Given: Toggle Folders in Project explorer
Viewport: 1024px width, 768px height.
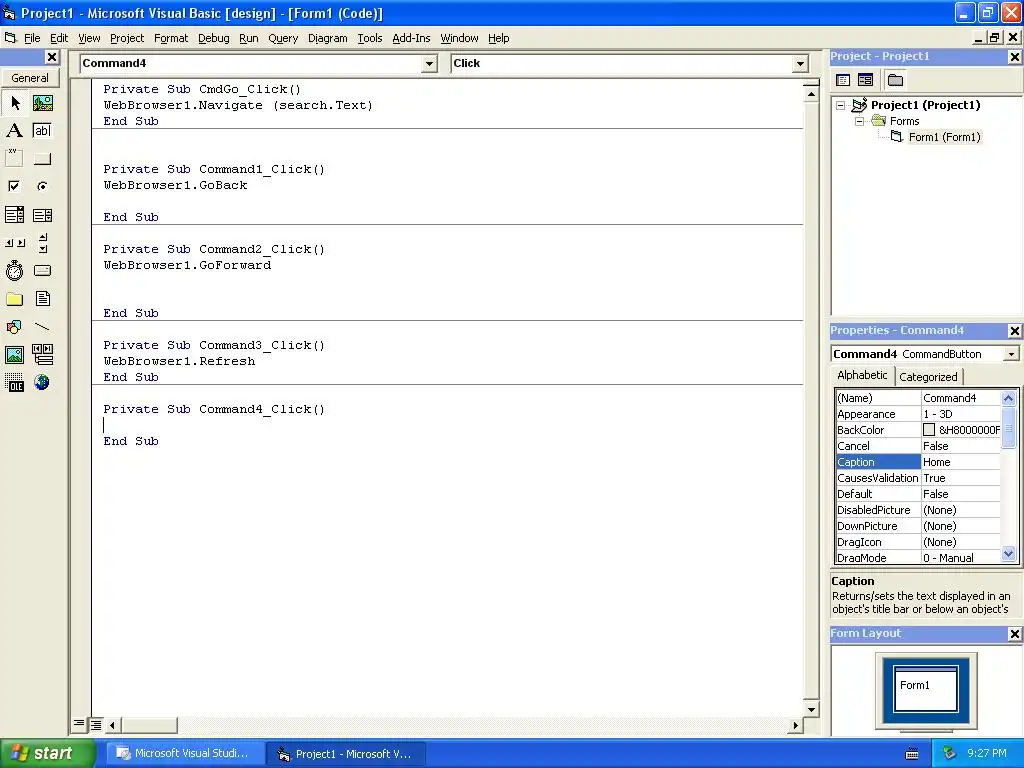Looking at the screenshot, I should click(895, 80).
